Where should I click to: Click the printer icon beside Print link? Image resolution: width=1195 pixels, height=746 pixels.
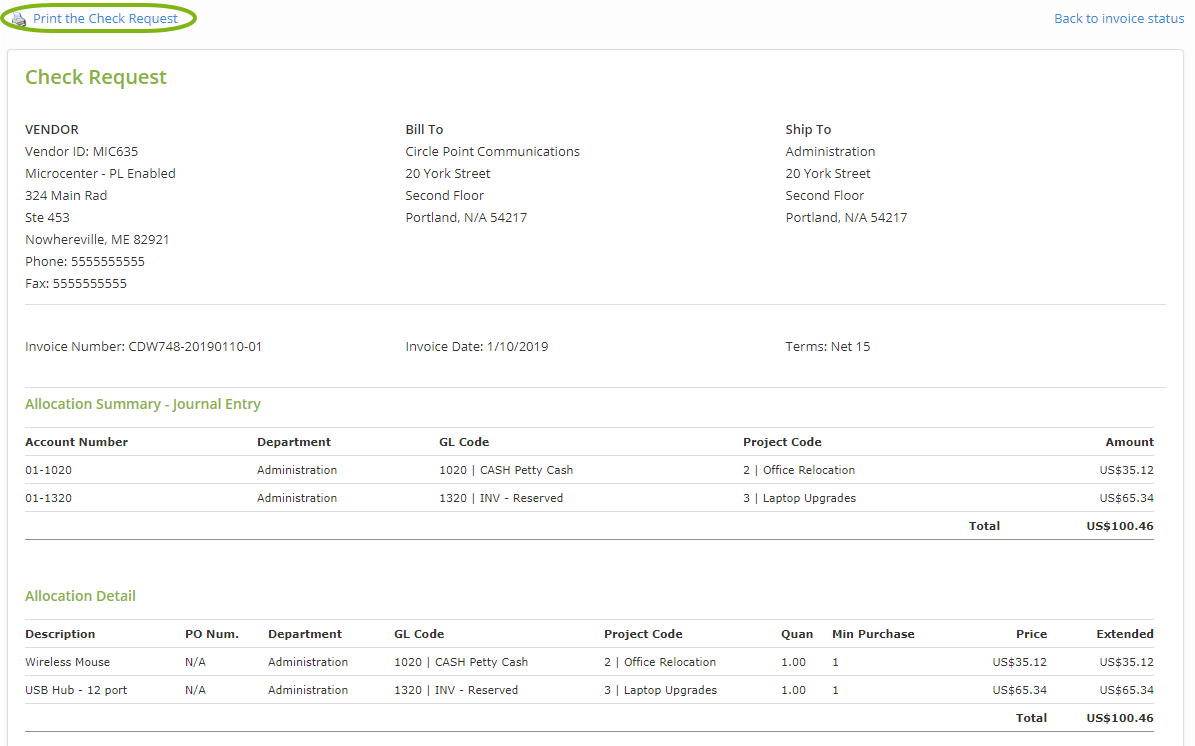click(19, 19)
